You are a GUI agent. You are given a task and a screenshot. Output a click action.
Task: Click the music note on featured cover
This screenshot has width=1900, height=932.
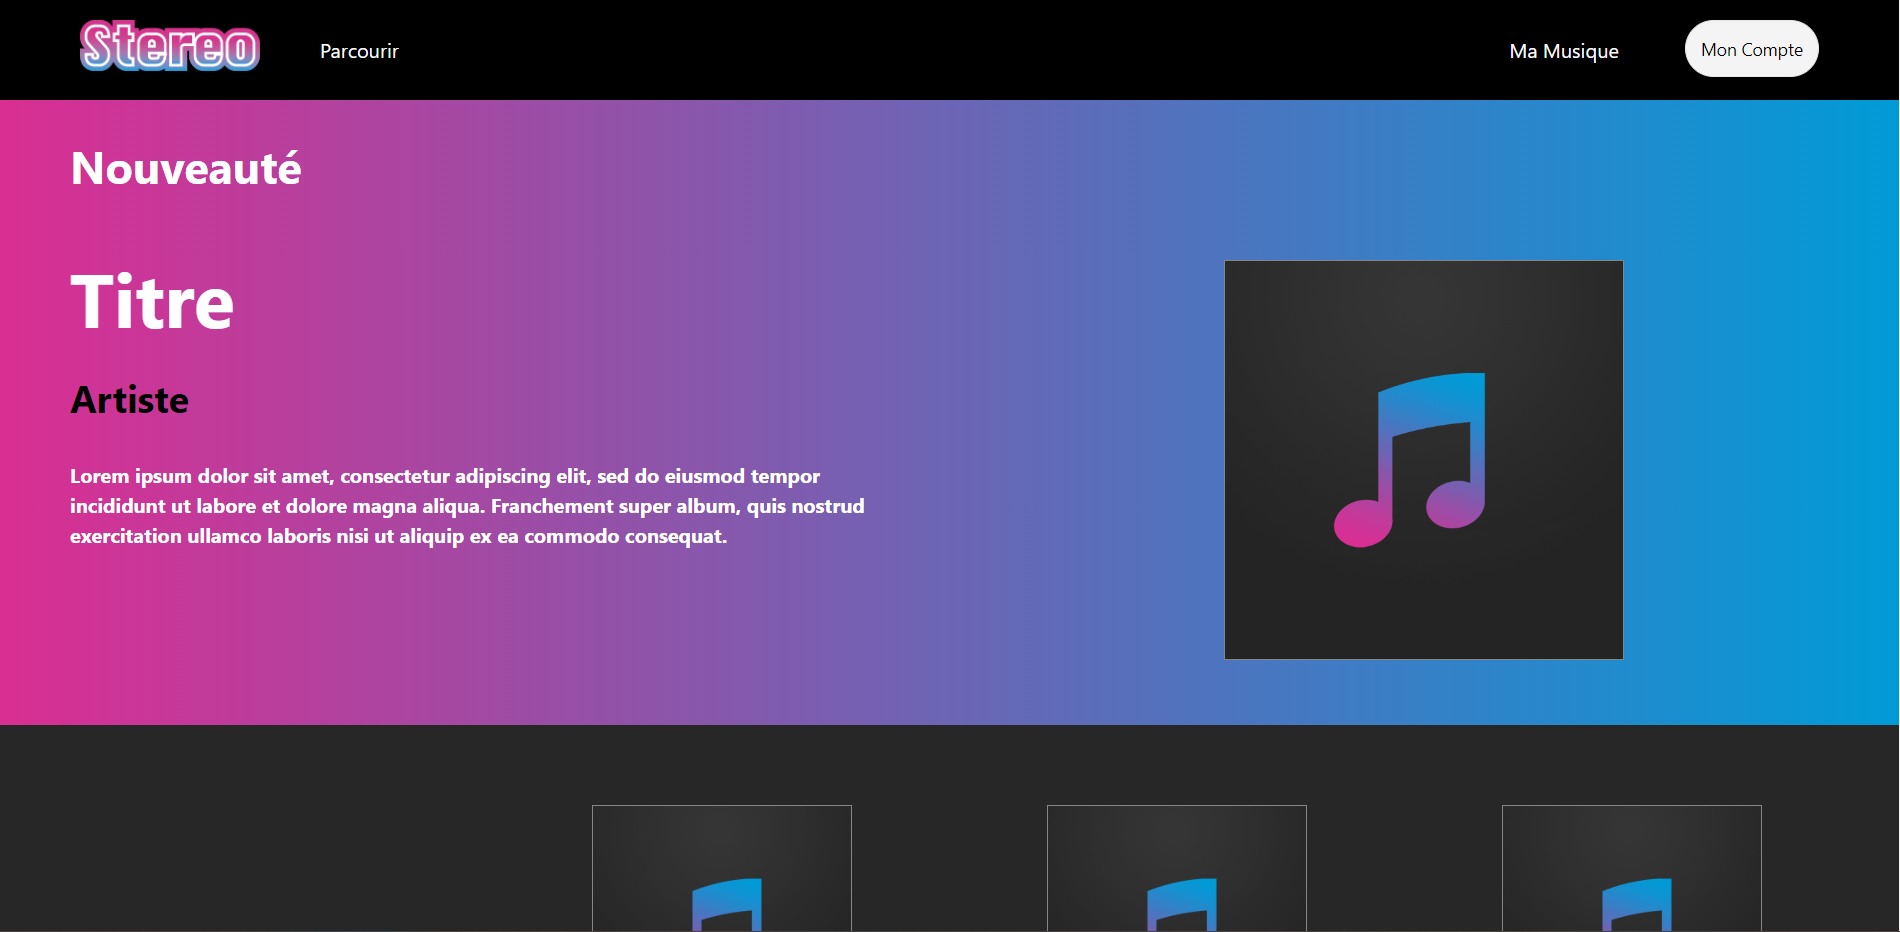1410,460
